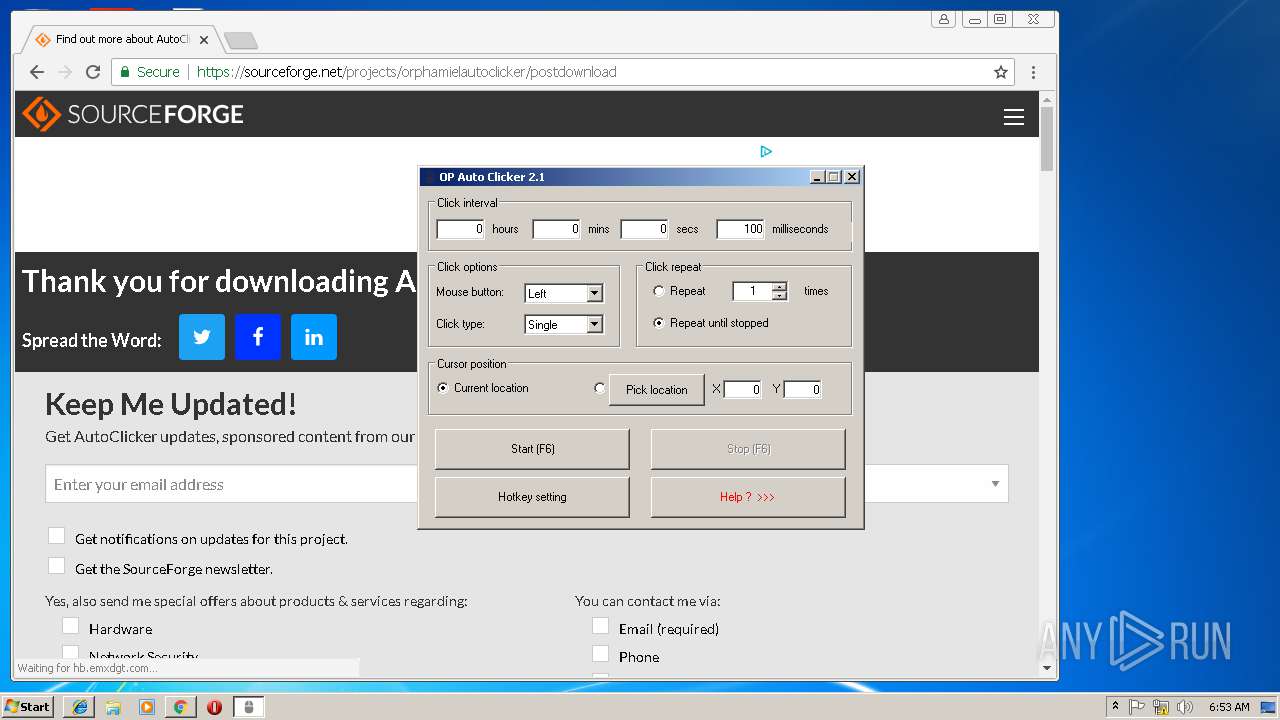Select the AutoClicker browser tab
This screenshot has width=1280, height=720.
[120, 40]
